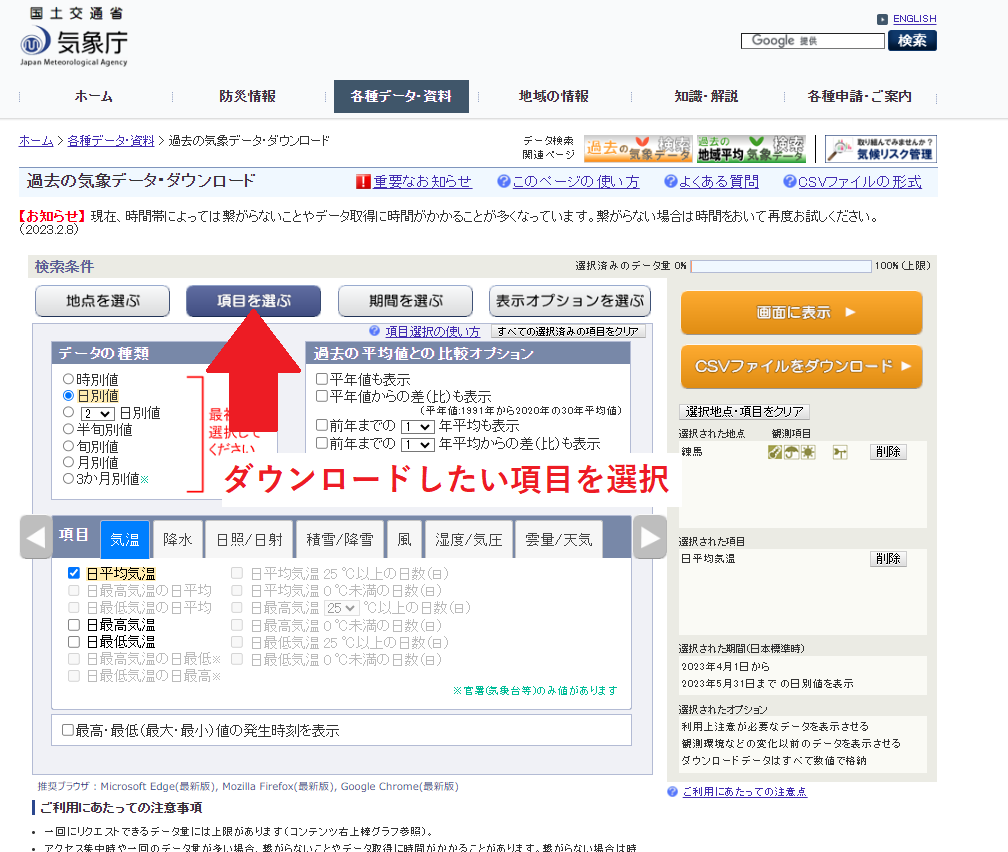Image resolution: width=1008 pixels, height=852 pixels.
Task: Tick the 年平均からの差(比)も表示 checkbox
Action: pyautogui.click(x=322, y=443)
